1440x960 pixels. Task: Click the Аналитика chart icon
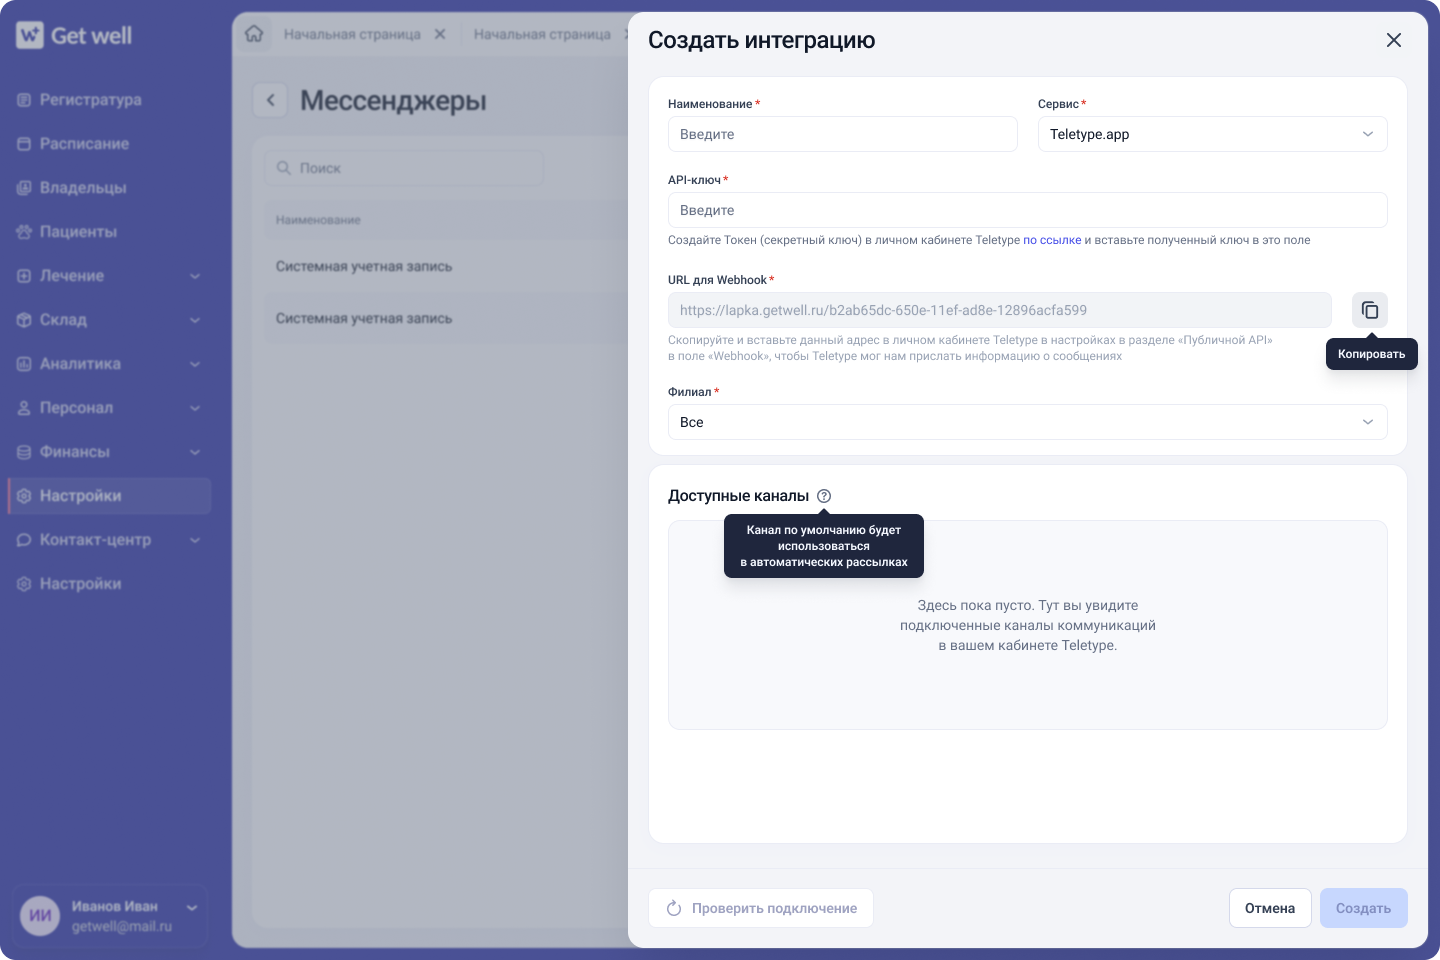point(24,364)
